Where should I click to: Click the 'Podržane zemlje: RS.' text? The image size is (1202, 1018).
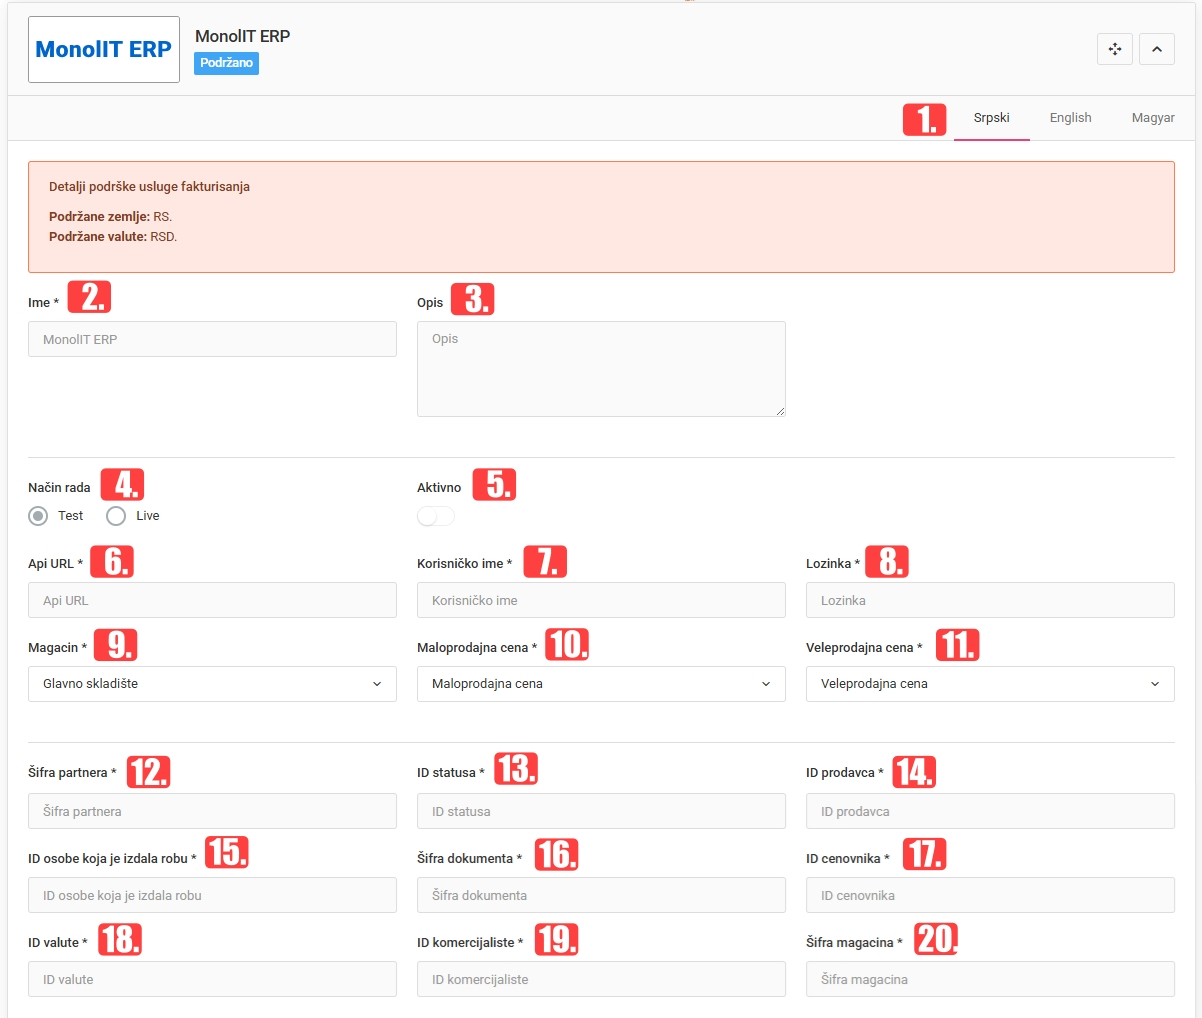(x=111, y=217)
